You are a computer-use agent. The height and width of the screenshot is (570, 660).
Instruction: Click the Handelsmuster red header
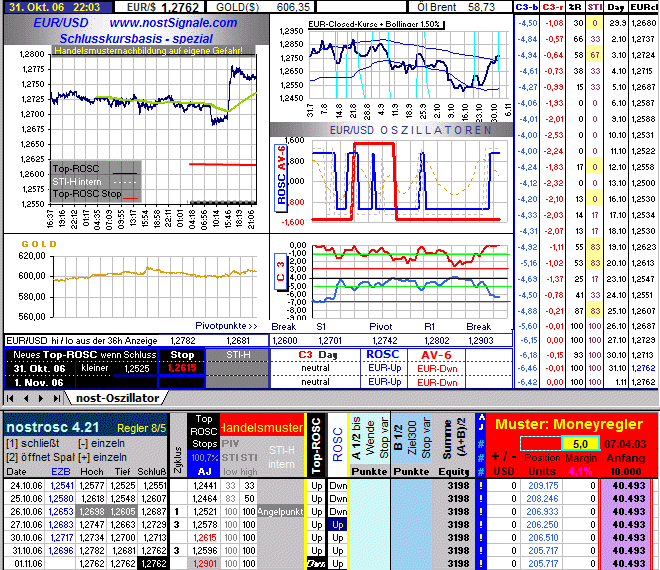262,428
